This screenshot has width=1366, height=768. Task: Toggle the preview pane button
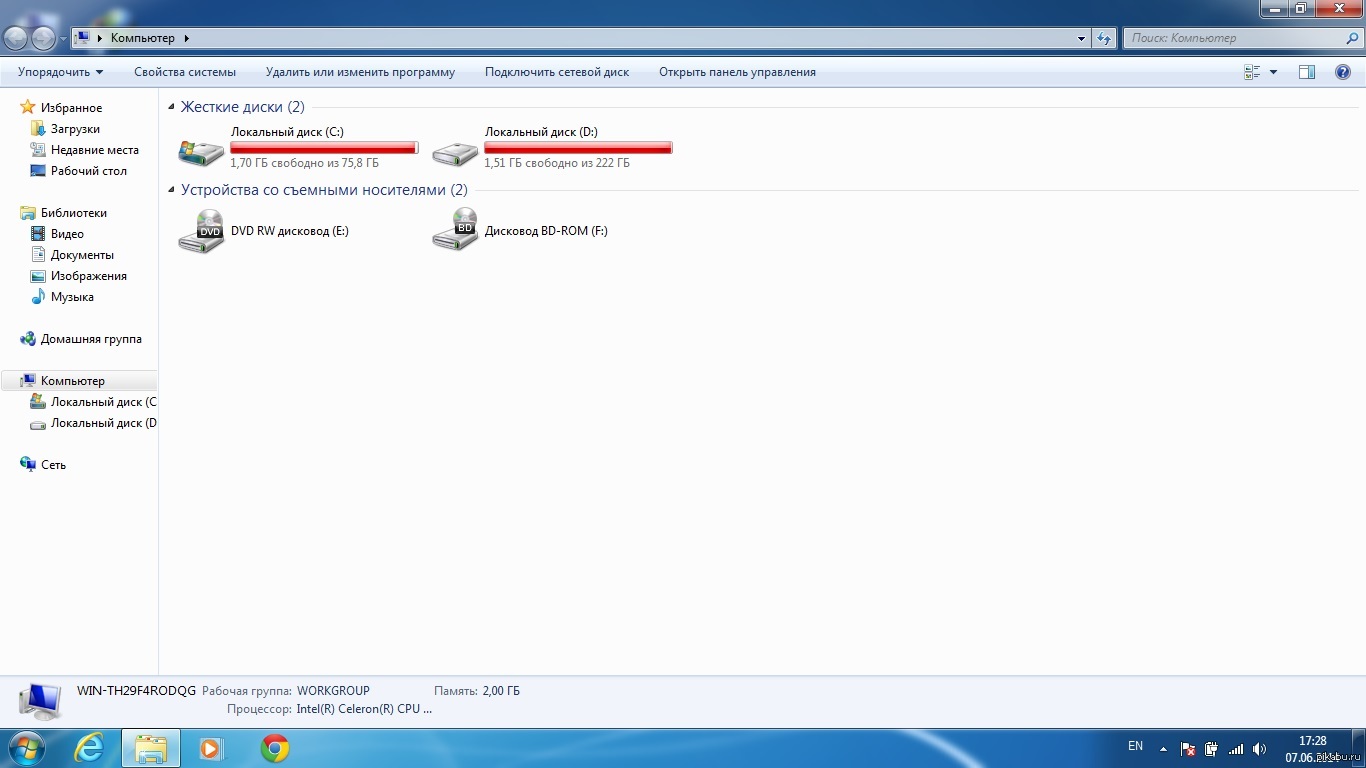(x=1306, y=72)
